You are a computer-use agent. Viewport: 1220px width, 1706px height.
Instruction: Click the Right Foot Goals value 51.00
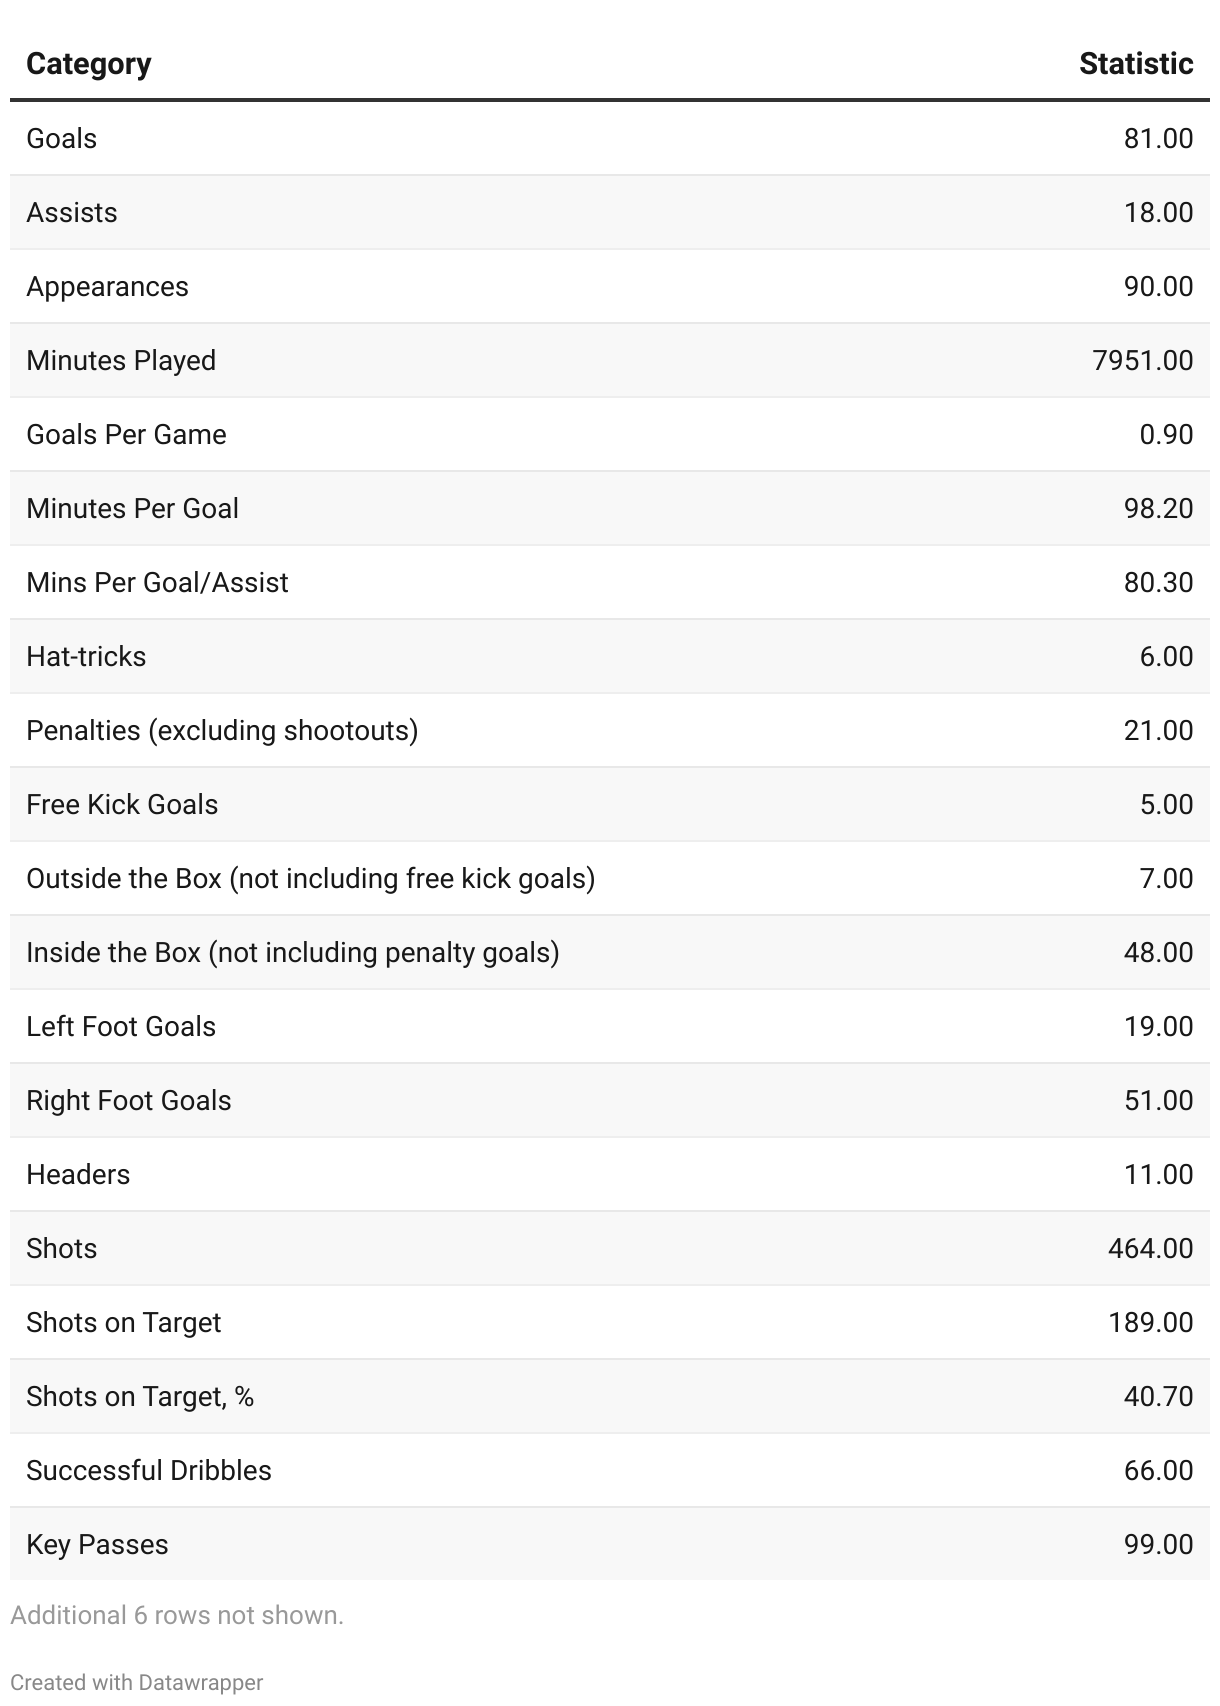click(x=1158, y=1100)
